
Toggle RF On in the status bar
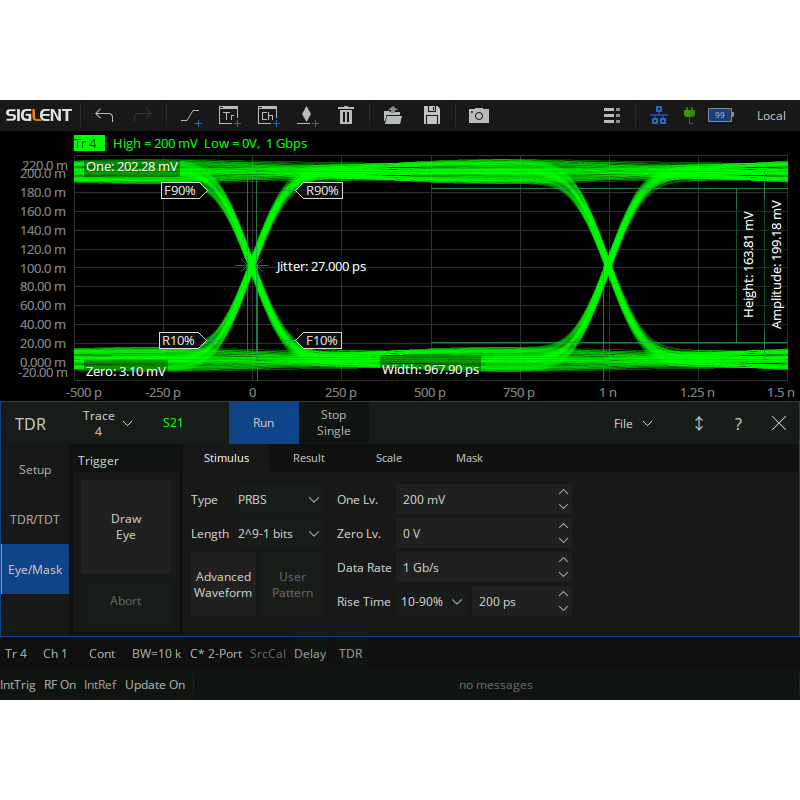click(x=60, y=685)
